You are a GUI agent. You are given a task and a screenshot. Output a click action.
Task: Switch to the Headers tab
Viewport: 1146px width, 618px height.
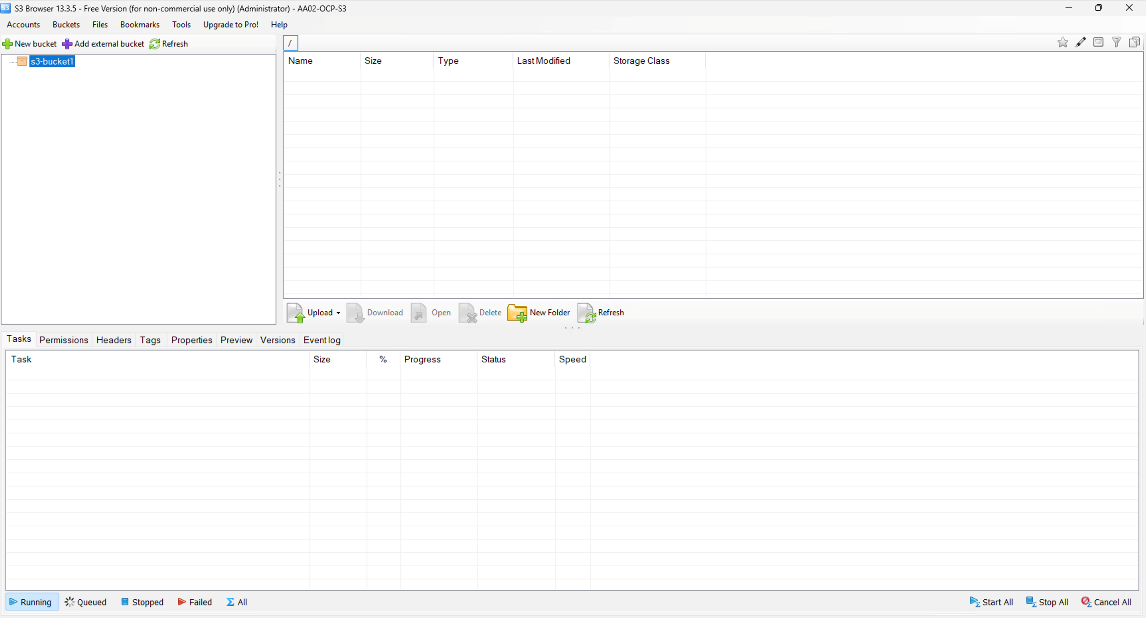tap(114, 340)
